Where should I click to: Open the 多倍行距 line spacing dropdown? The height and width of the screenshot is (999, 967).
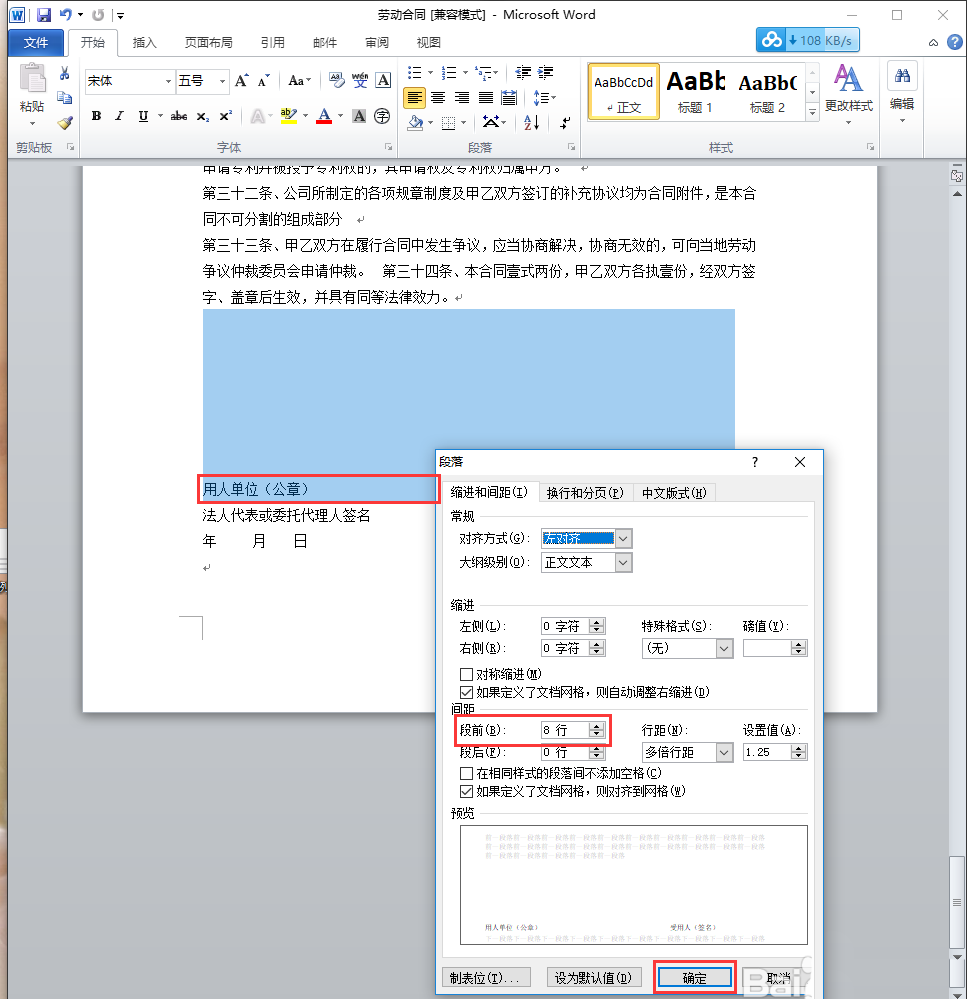722,752
